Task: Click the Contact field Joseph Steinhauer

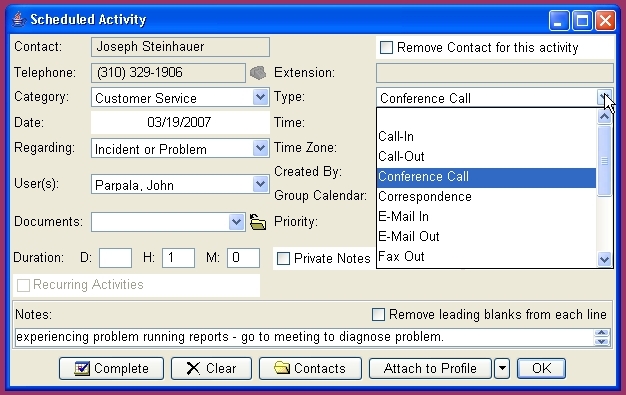Action: (180, 47)
